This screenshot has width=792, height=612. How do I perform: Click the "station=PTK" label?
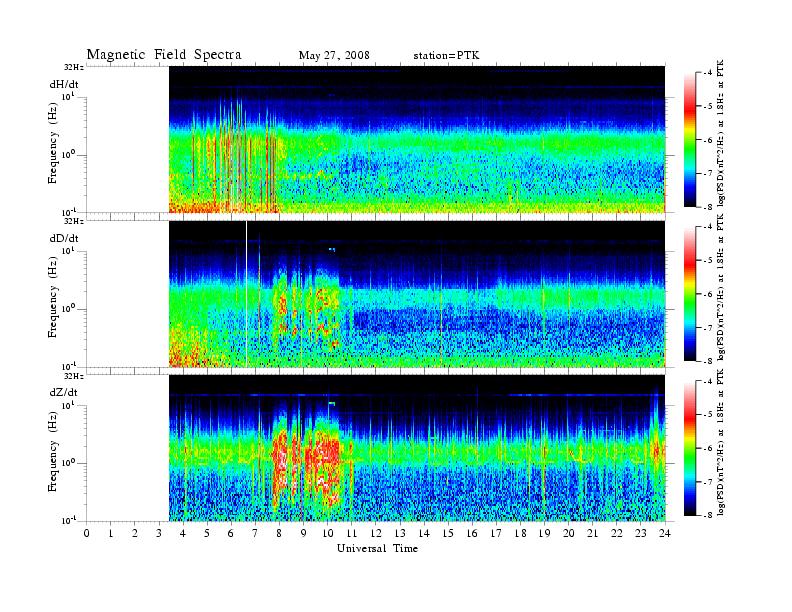coord(447,56)
